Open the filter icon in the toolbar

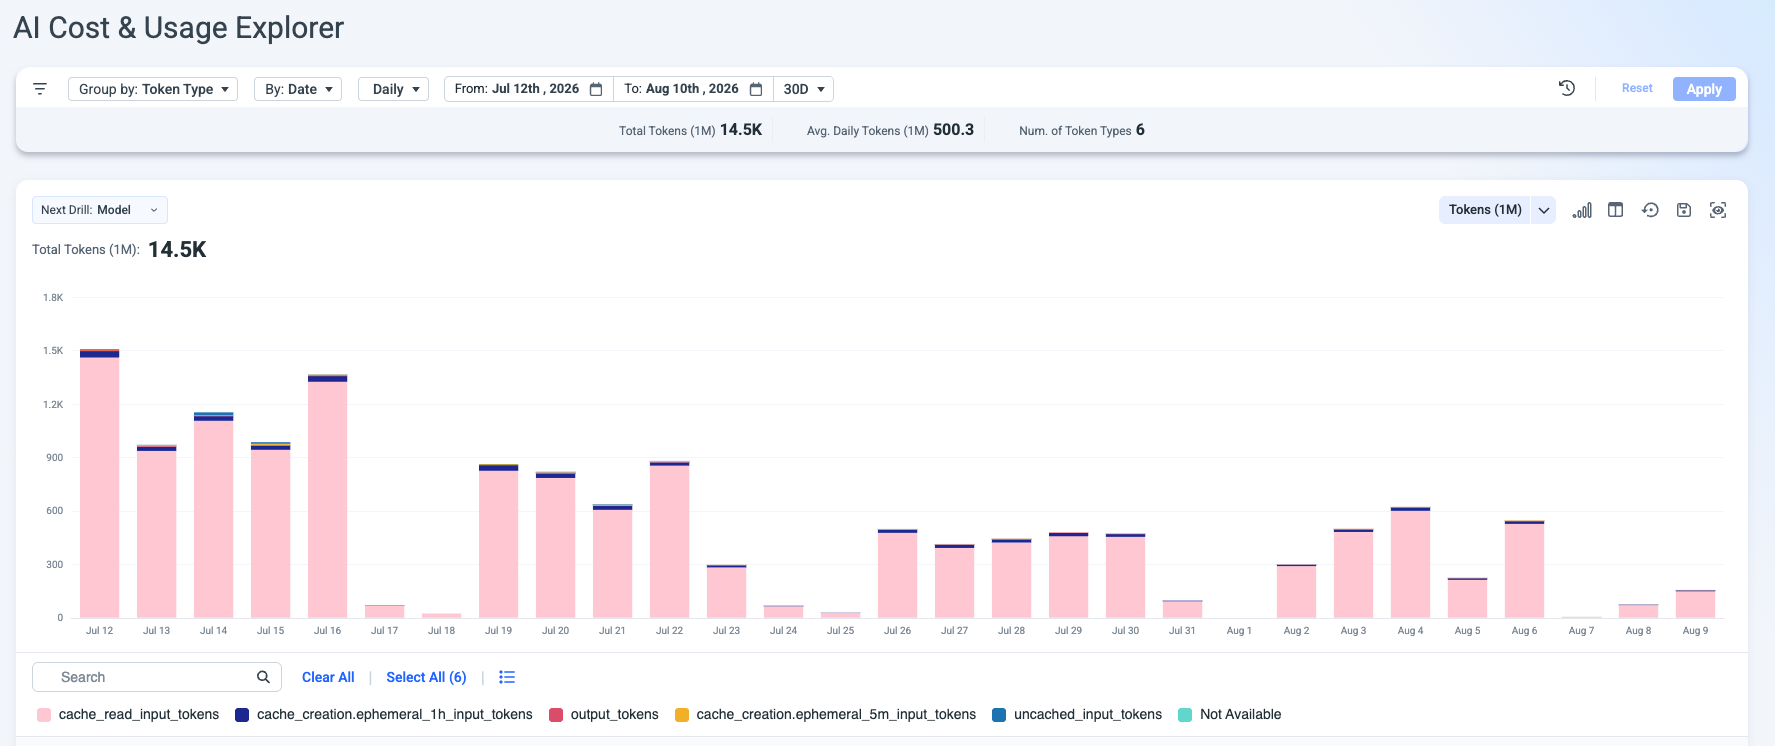pos(40,89)
